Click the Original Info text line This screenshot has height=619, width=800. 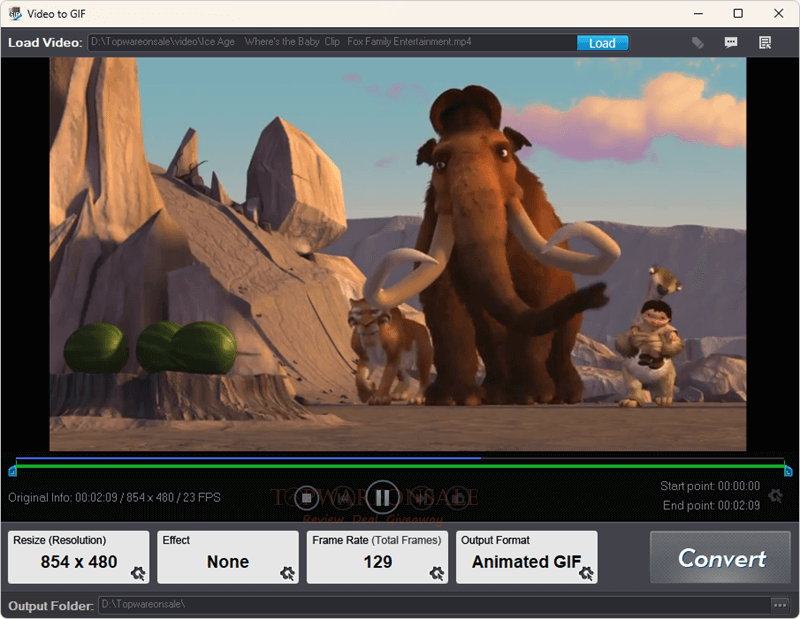click(114, 498)
